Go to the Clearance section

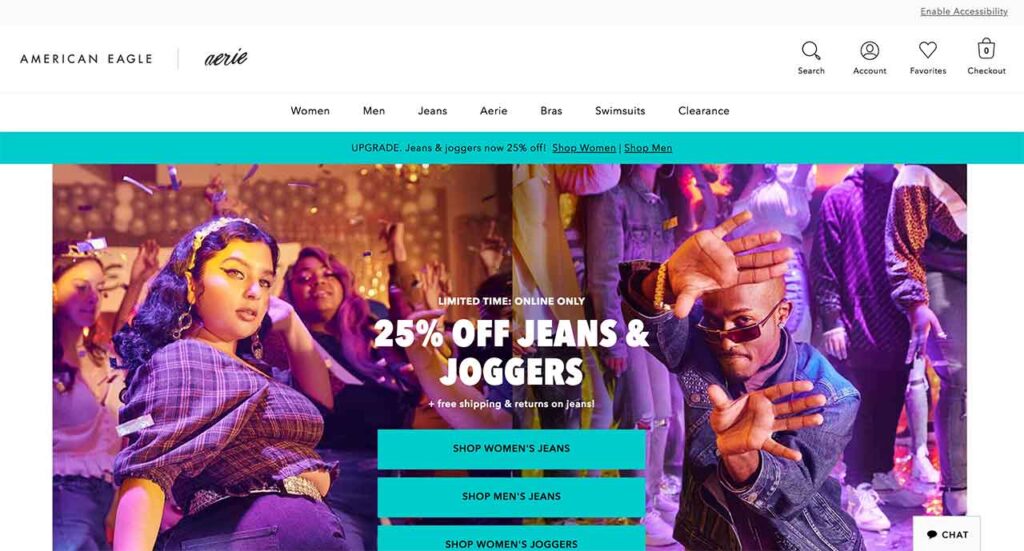(703, 111)
